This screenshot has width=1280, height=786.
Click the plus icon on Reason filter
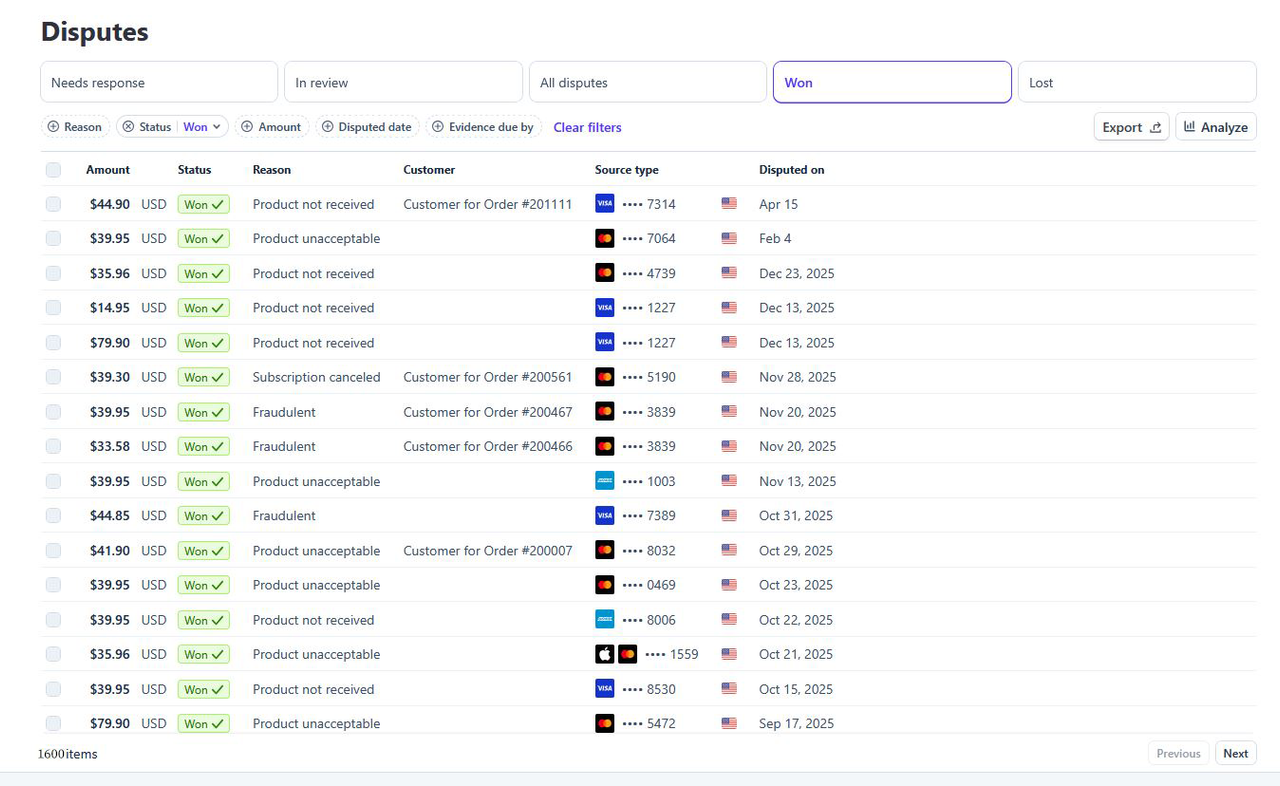tap(54, 127)
